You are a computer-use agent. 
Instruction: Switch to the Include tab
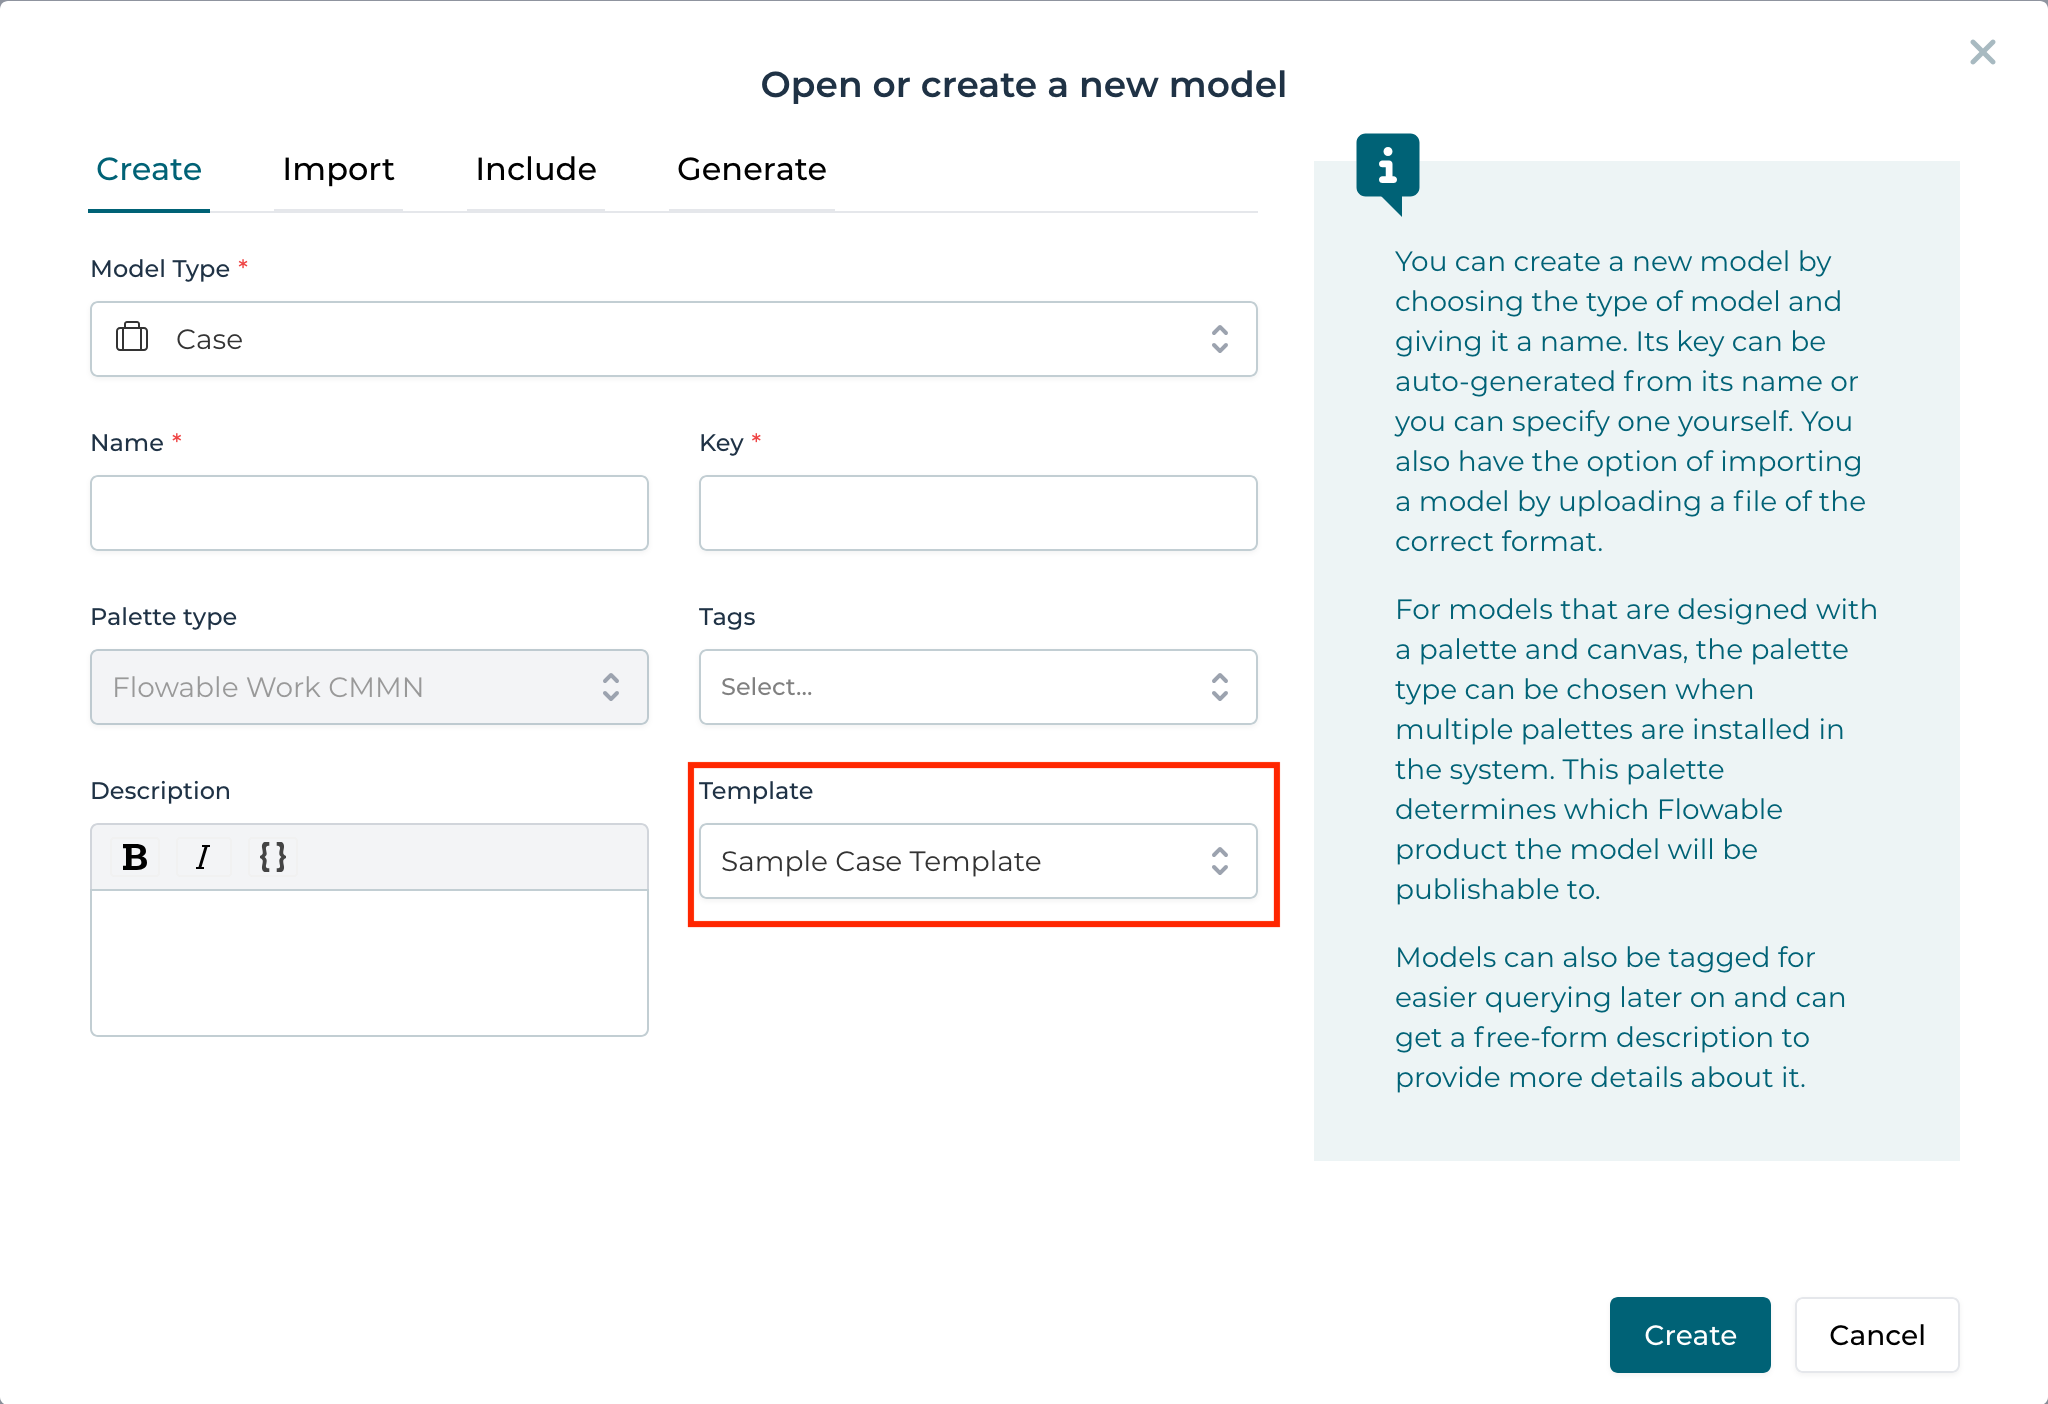(535, 169)
